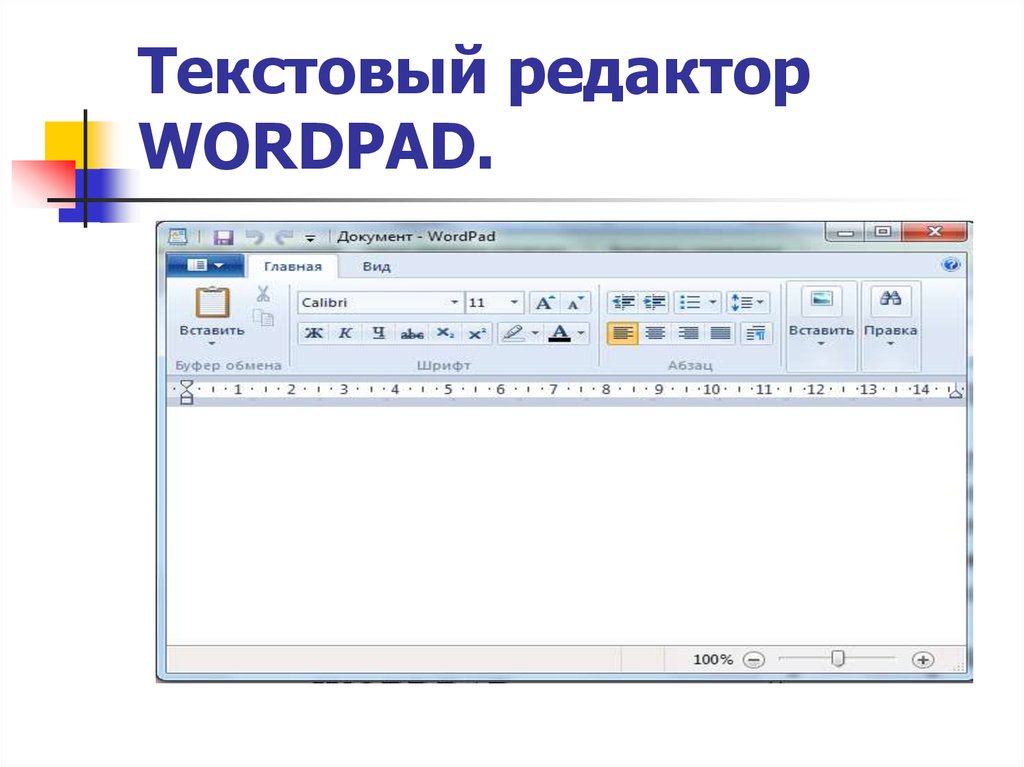Center align the text

click(x=655, y=334)
